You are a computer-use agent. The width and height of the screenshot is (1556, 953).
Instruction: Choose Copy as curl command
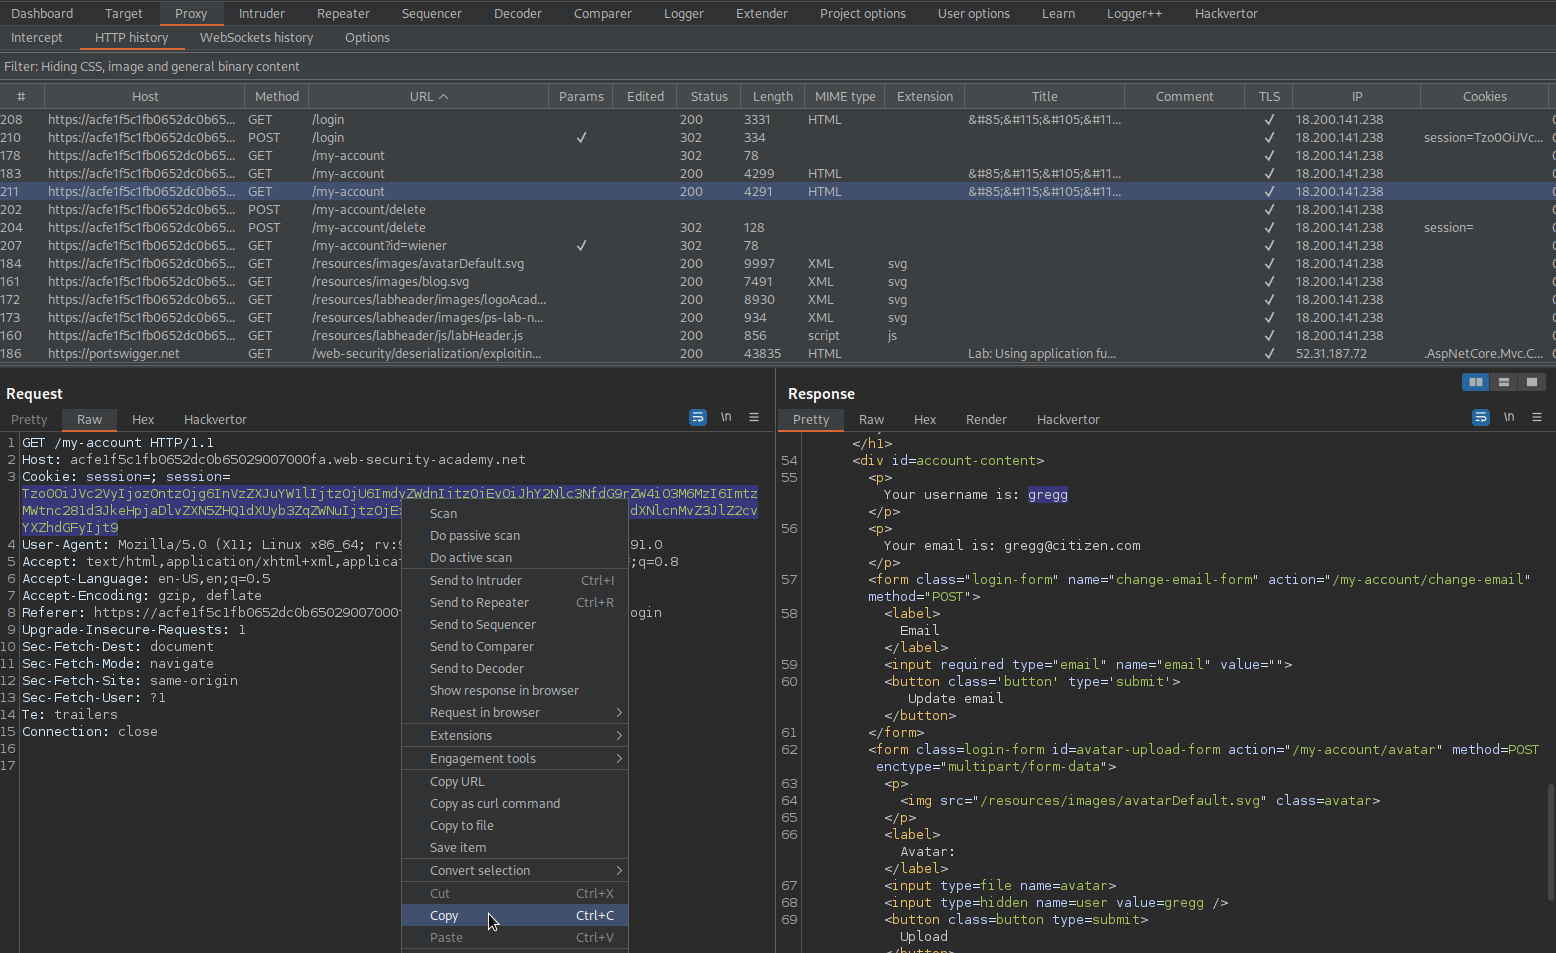pos(515,804)
